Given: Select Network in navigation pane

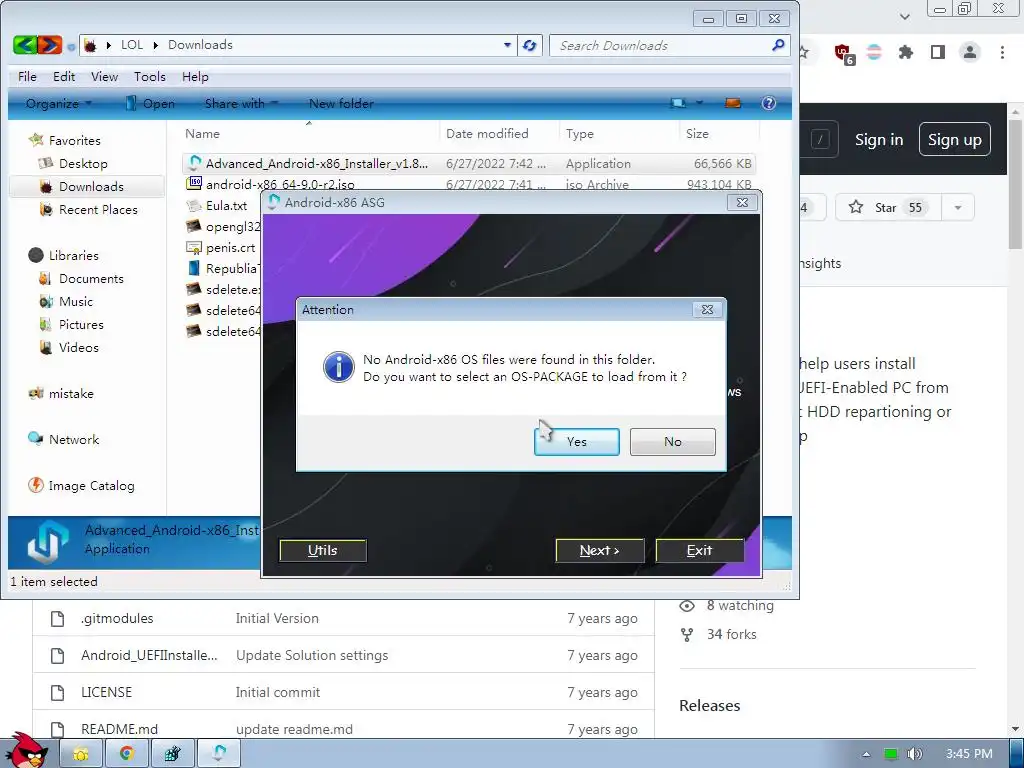Looking at the screenshot, I should coord(74,440).
